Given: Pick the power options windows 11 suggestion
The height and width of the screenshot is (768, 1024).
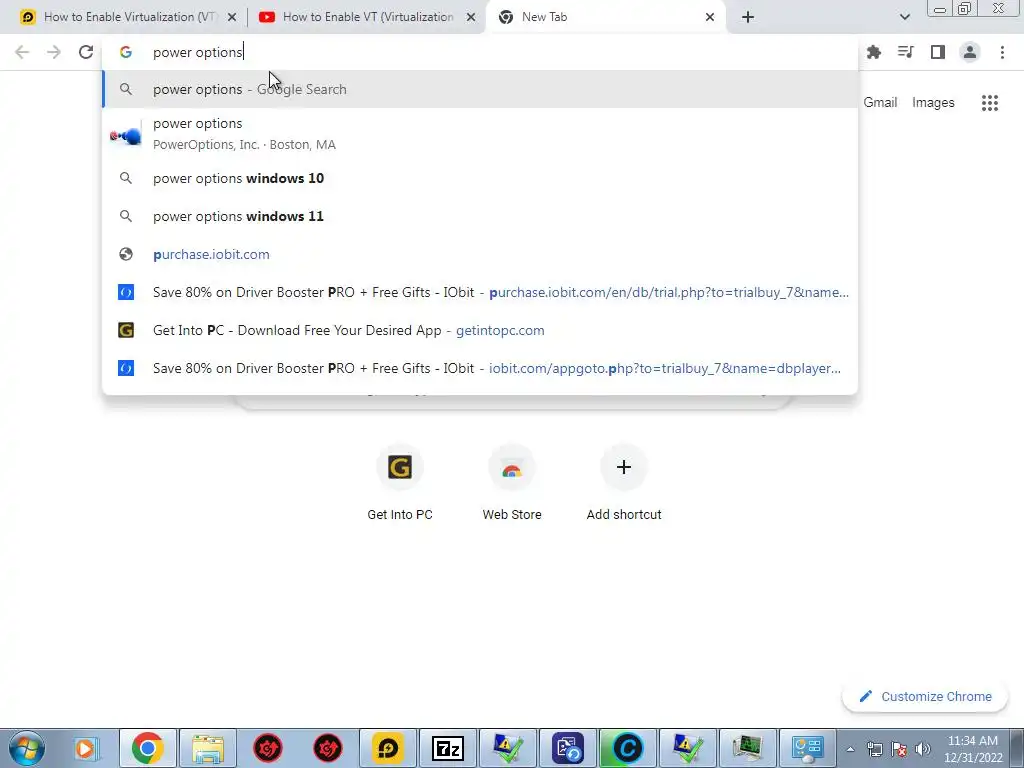Looking at the screenshot, I should pos(480,216).
